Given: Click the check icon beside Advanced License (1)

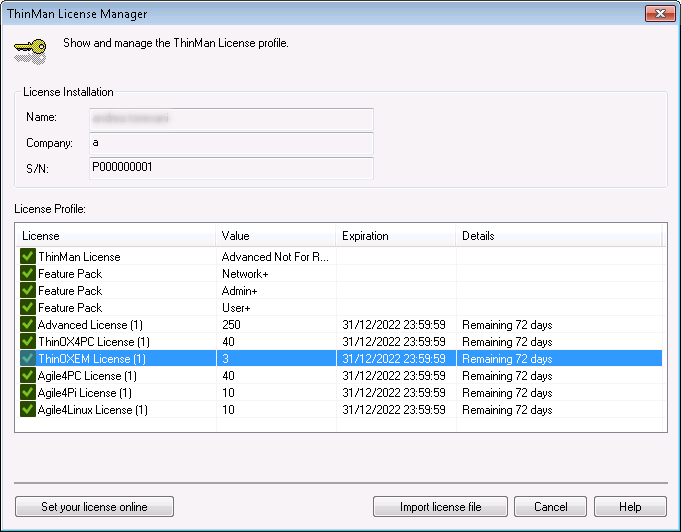Looking at the screenshot, I should 28,324.
